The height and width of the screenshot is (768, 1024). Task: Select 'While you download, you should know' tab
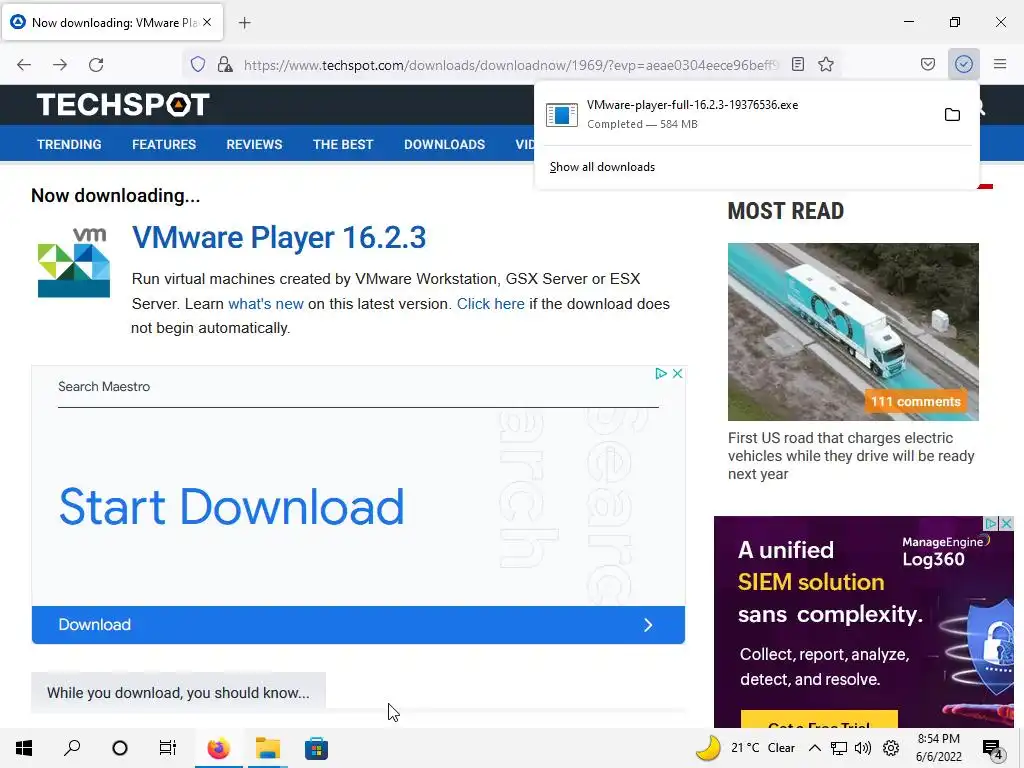pyautogui.click(x=178, y=693)
